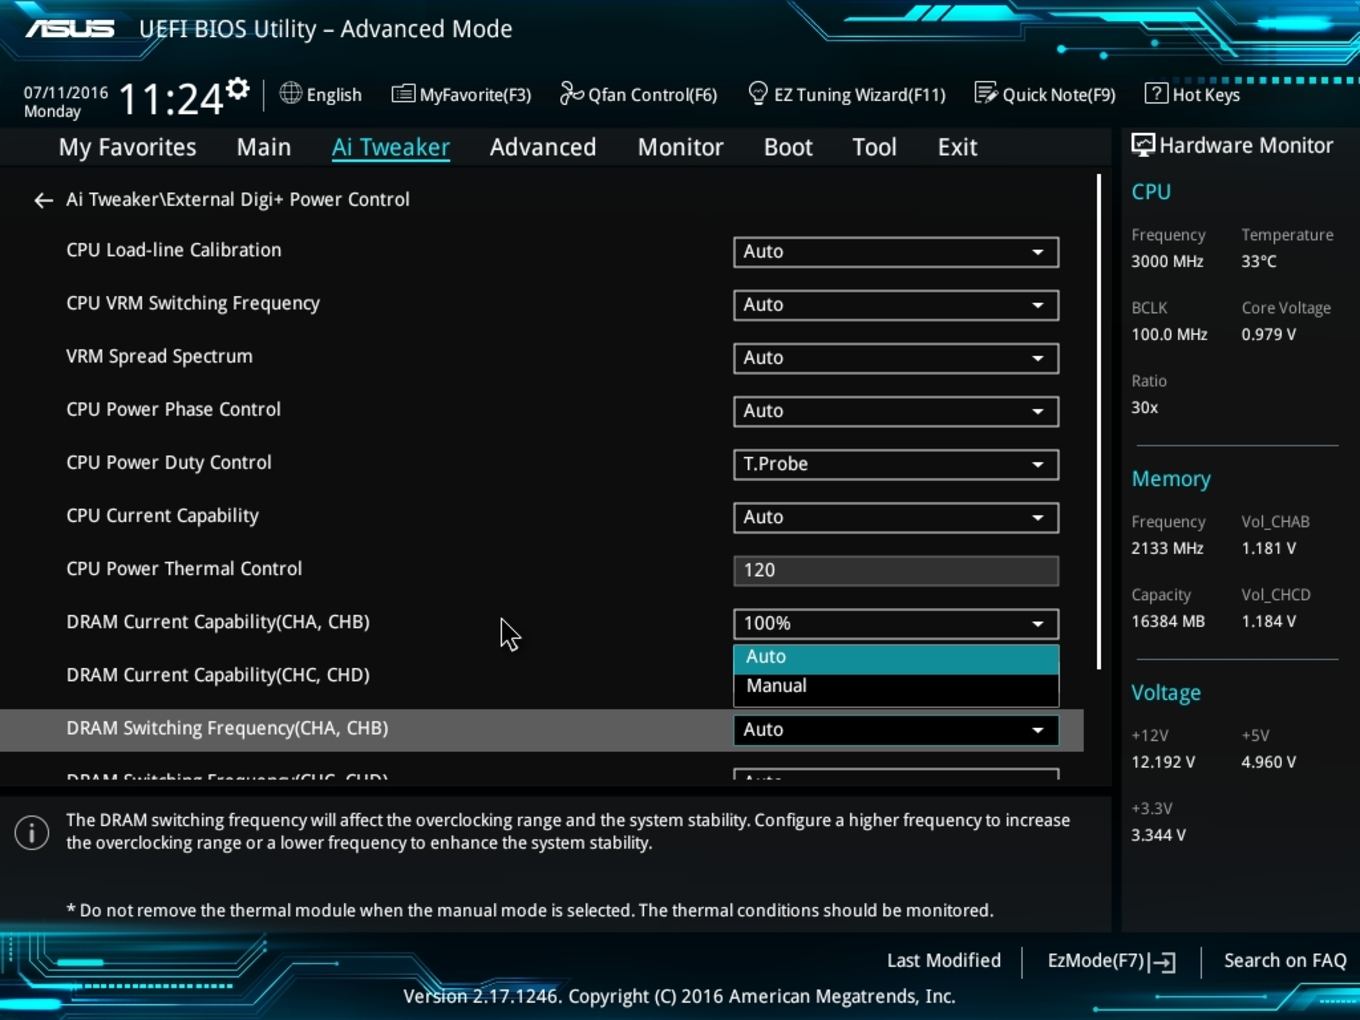Go back using the left arrow icon

(x=43, y=200)
